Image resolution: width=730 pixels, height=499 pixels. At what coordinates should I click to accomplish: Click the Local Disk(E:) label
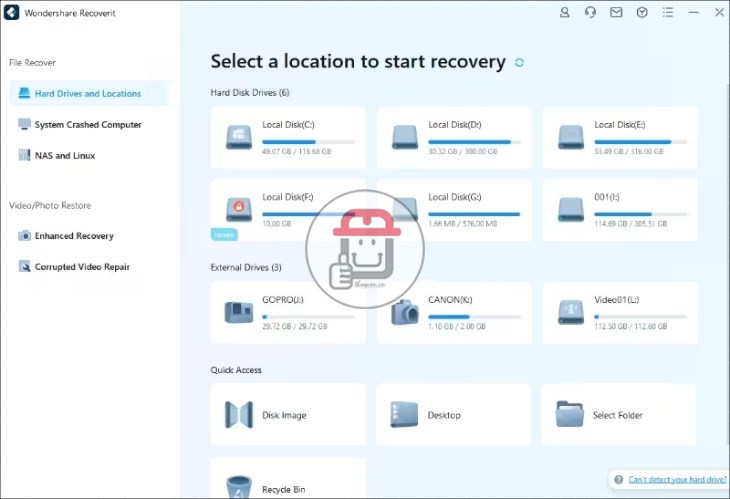click(620, 125)
